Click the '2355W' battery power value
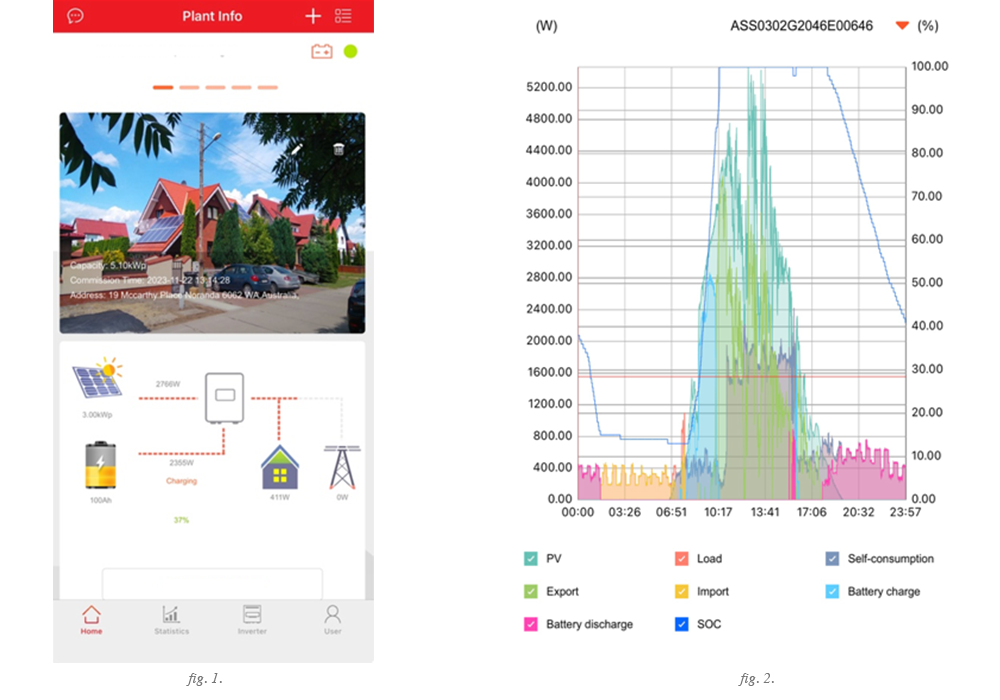 coord(181,463)
